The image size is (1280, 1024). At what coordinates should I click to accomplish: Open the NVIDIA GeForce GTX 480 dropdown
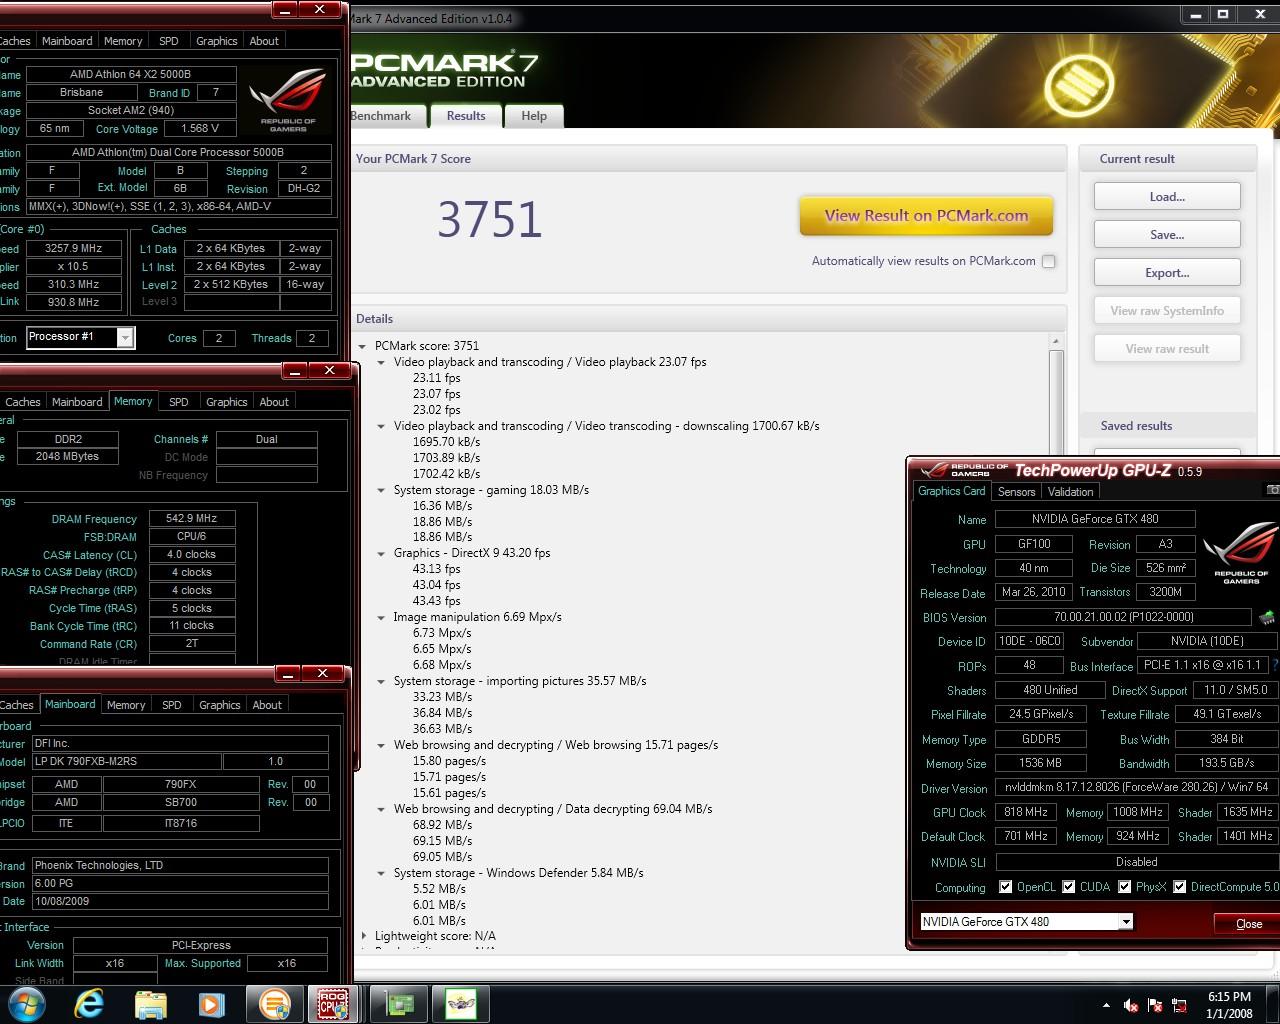click(x=1126, y=921)
